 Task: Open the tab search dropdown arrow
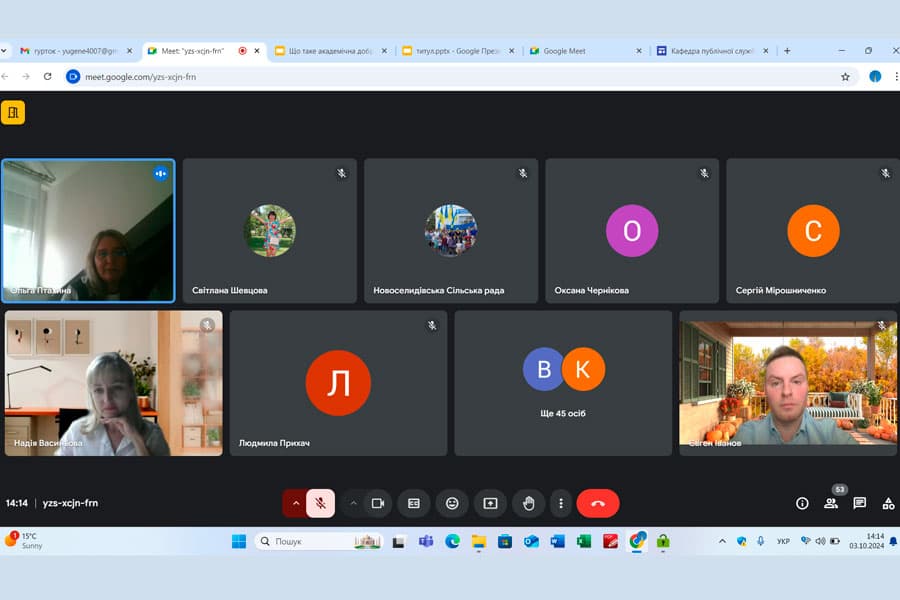pos(4,51)
